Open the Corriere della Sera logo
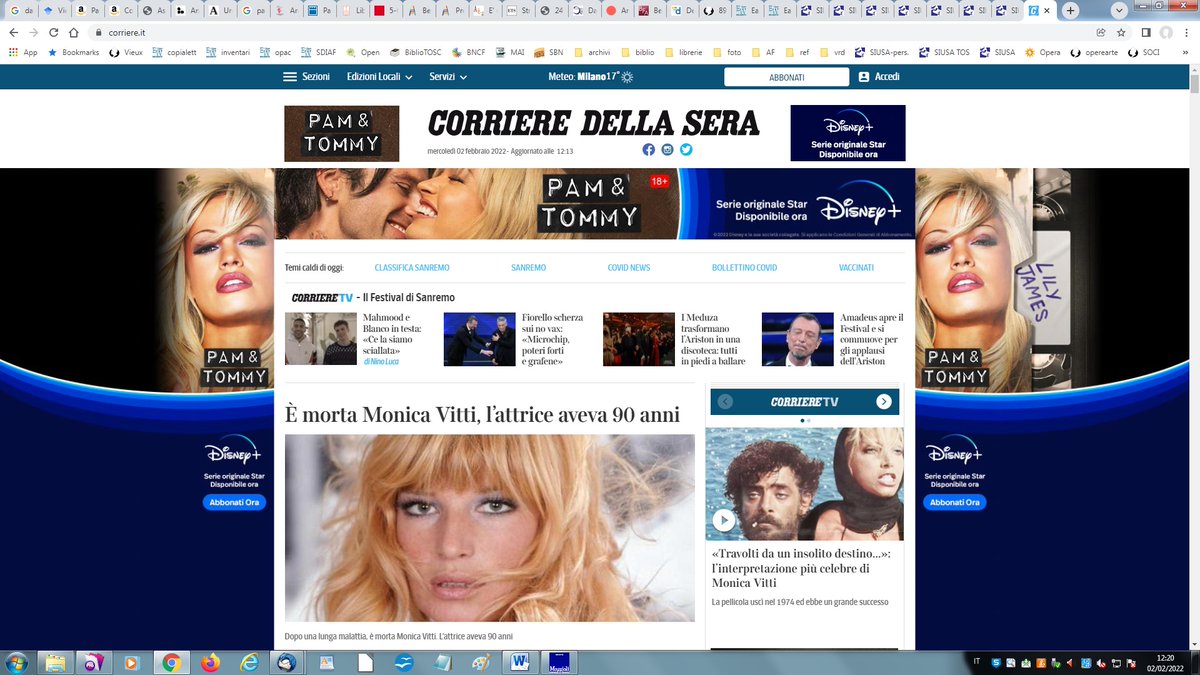The image size is (1200, 675). click(593, 123)
